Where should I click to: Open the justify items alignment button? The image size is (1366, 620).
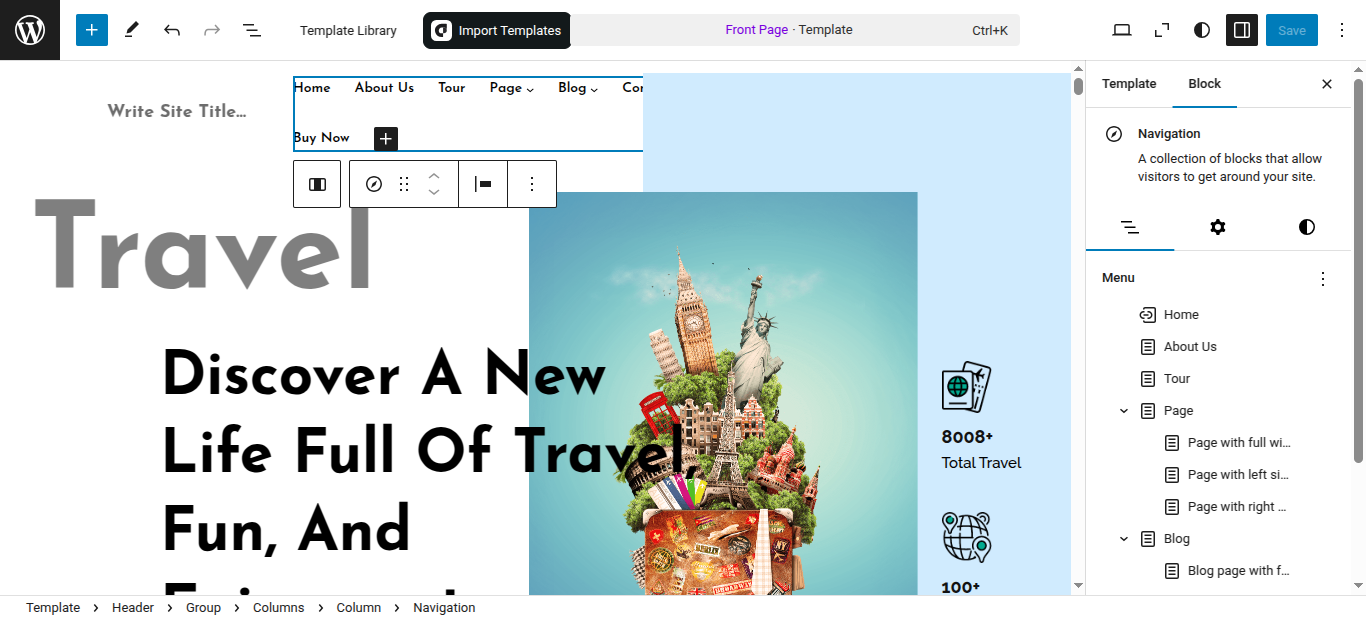483,184
